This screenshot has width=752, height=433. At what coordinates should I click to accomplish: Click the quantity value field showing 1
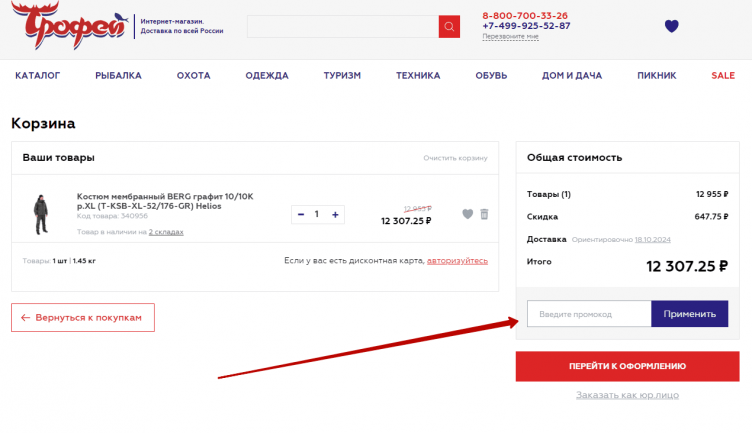(x=317, y=214)
